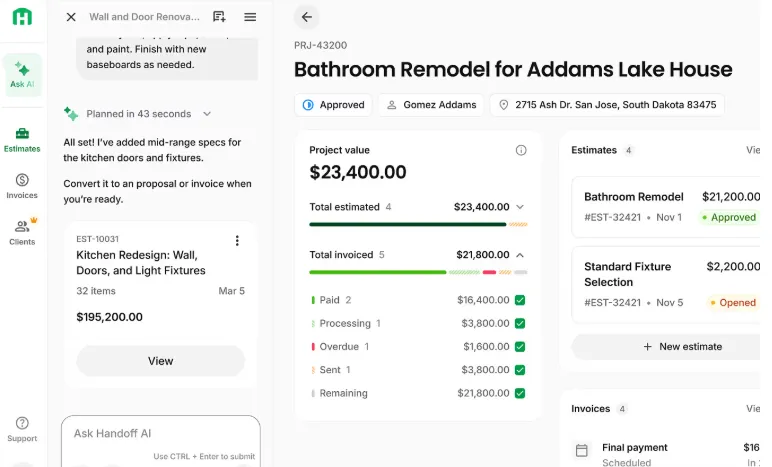Open the chat hamburger menu
The image size is (772, 467).
click(x=250, y=17)
